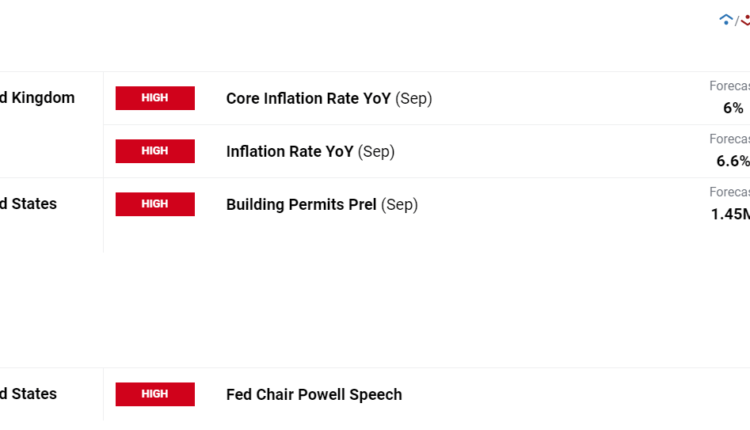
Task: Click (Sep) text next to Building Permits Prel
Action: [399, 204]
